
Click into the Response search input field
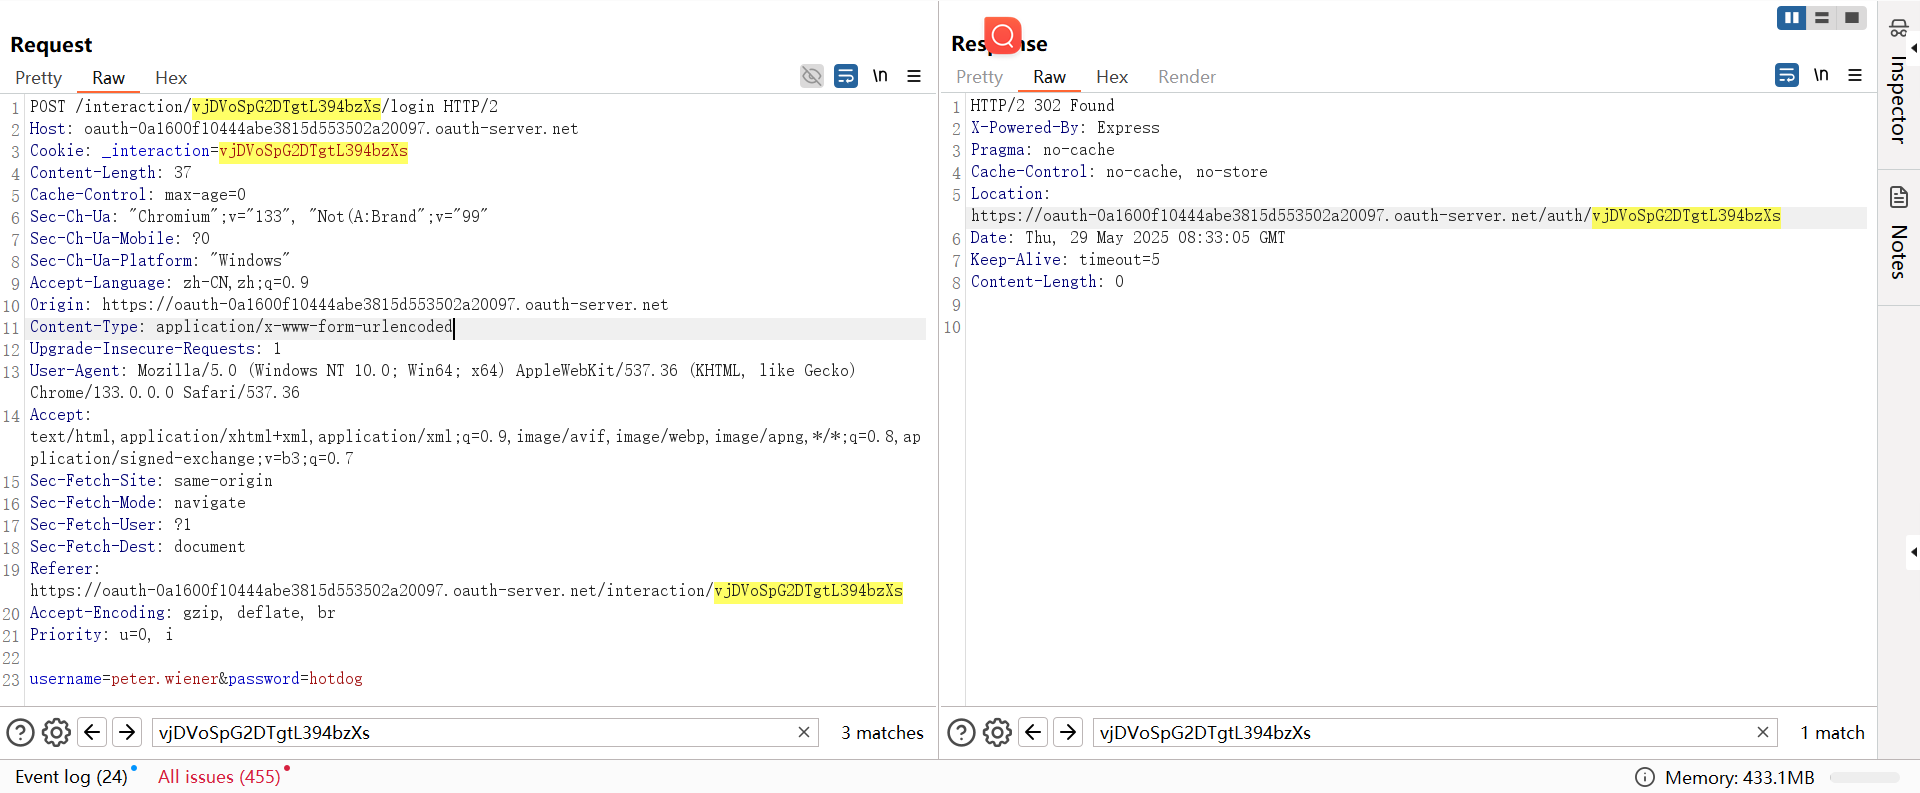click(x=1420, y=733)
